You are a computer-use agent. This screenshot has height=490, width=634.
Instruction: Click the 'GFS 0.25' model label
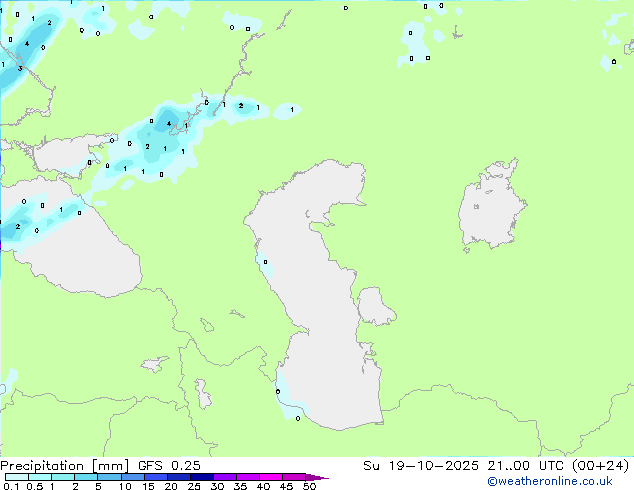(x=169, y=465)
